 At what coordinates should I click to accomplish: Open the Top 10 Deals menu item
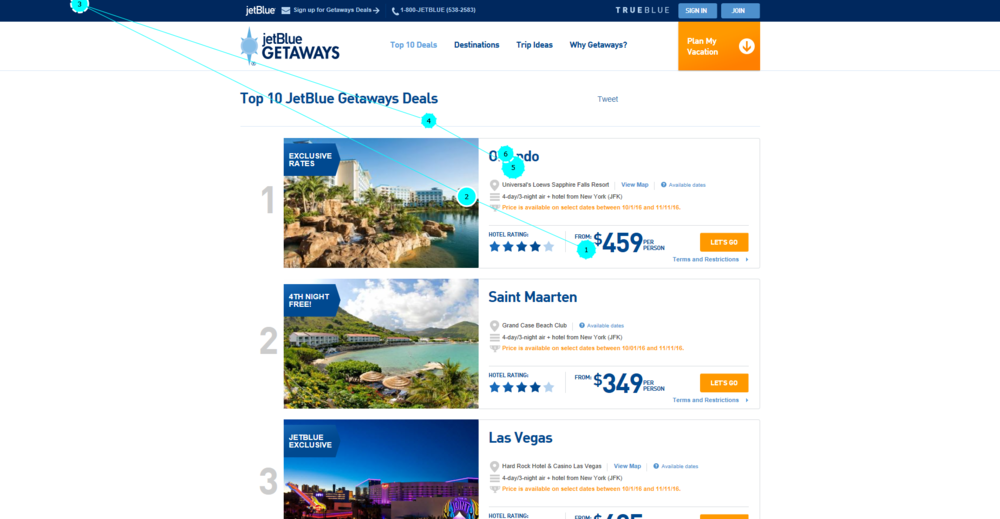pyautogui.click(x=413, y=45)
